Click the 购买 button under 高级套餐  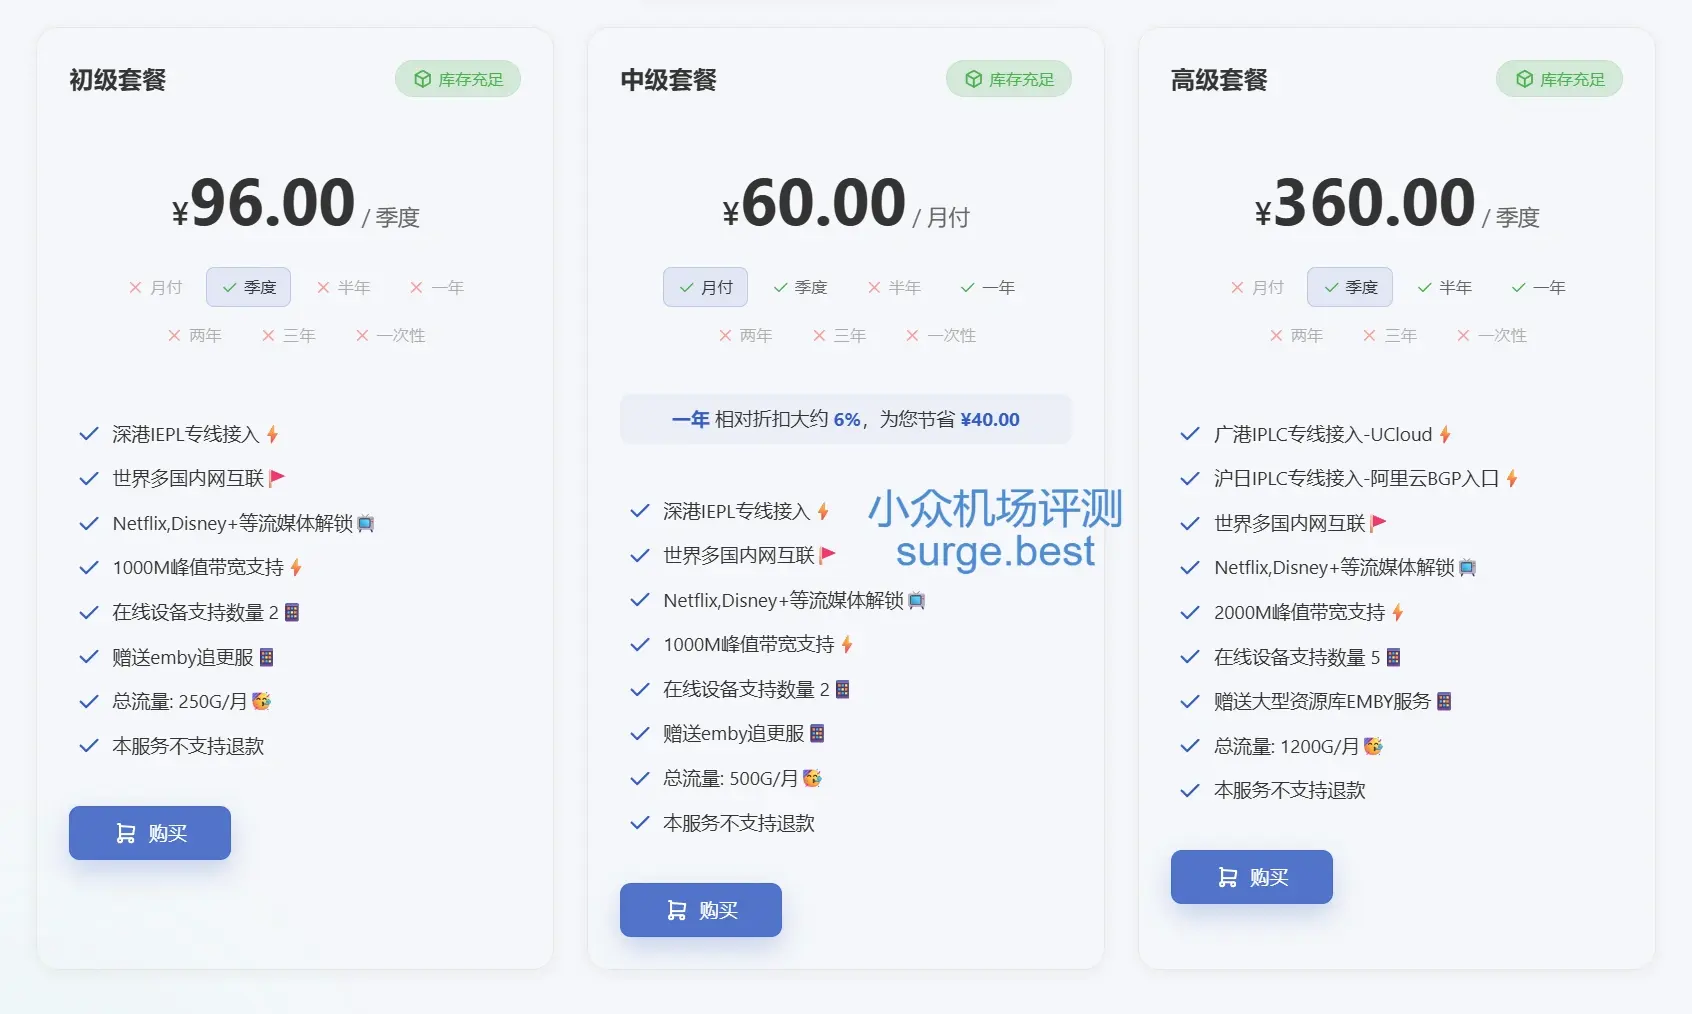point(1251,877)
